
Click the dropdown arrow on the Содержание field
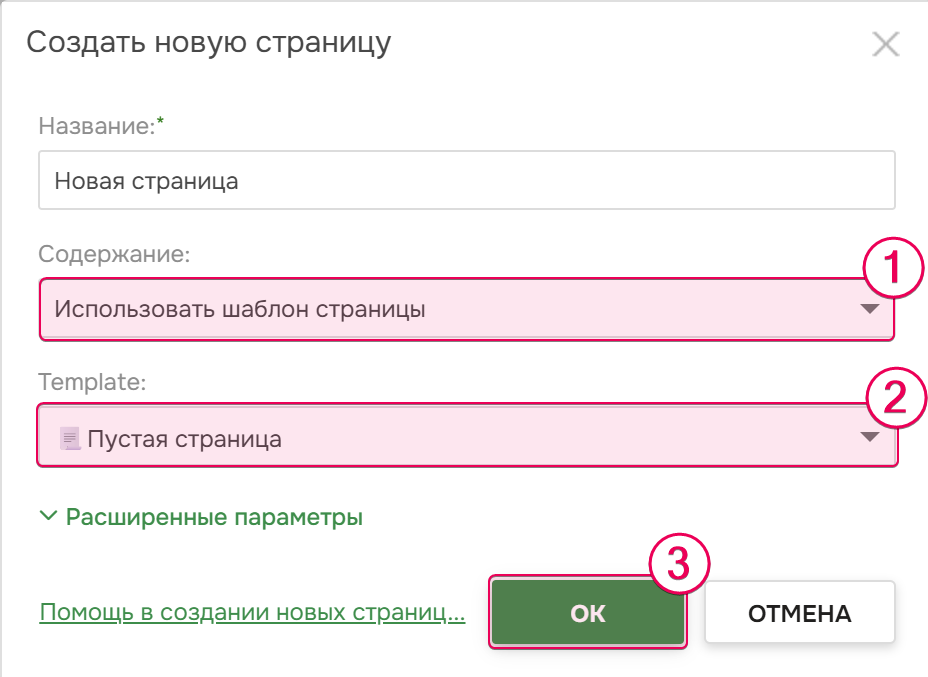coord(869,309)
